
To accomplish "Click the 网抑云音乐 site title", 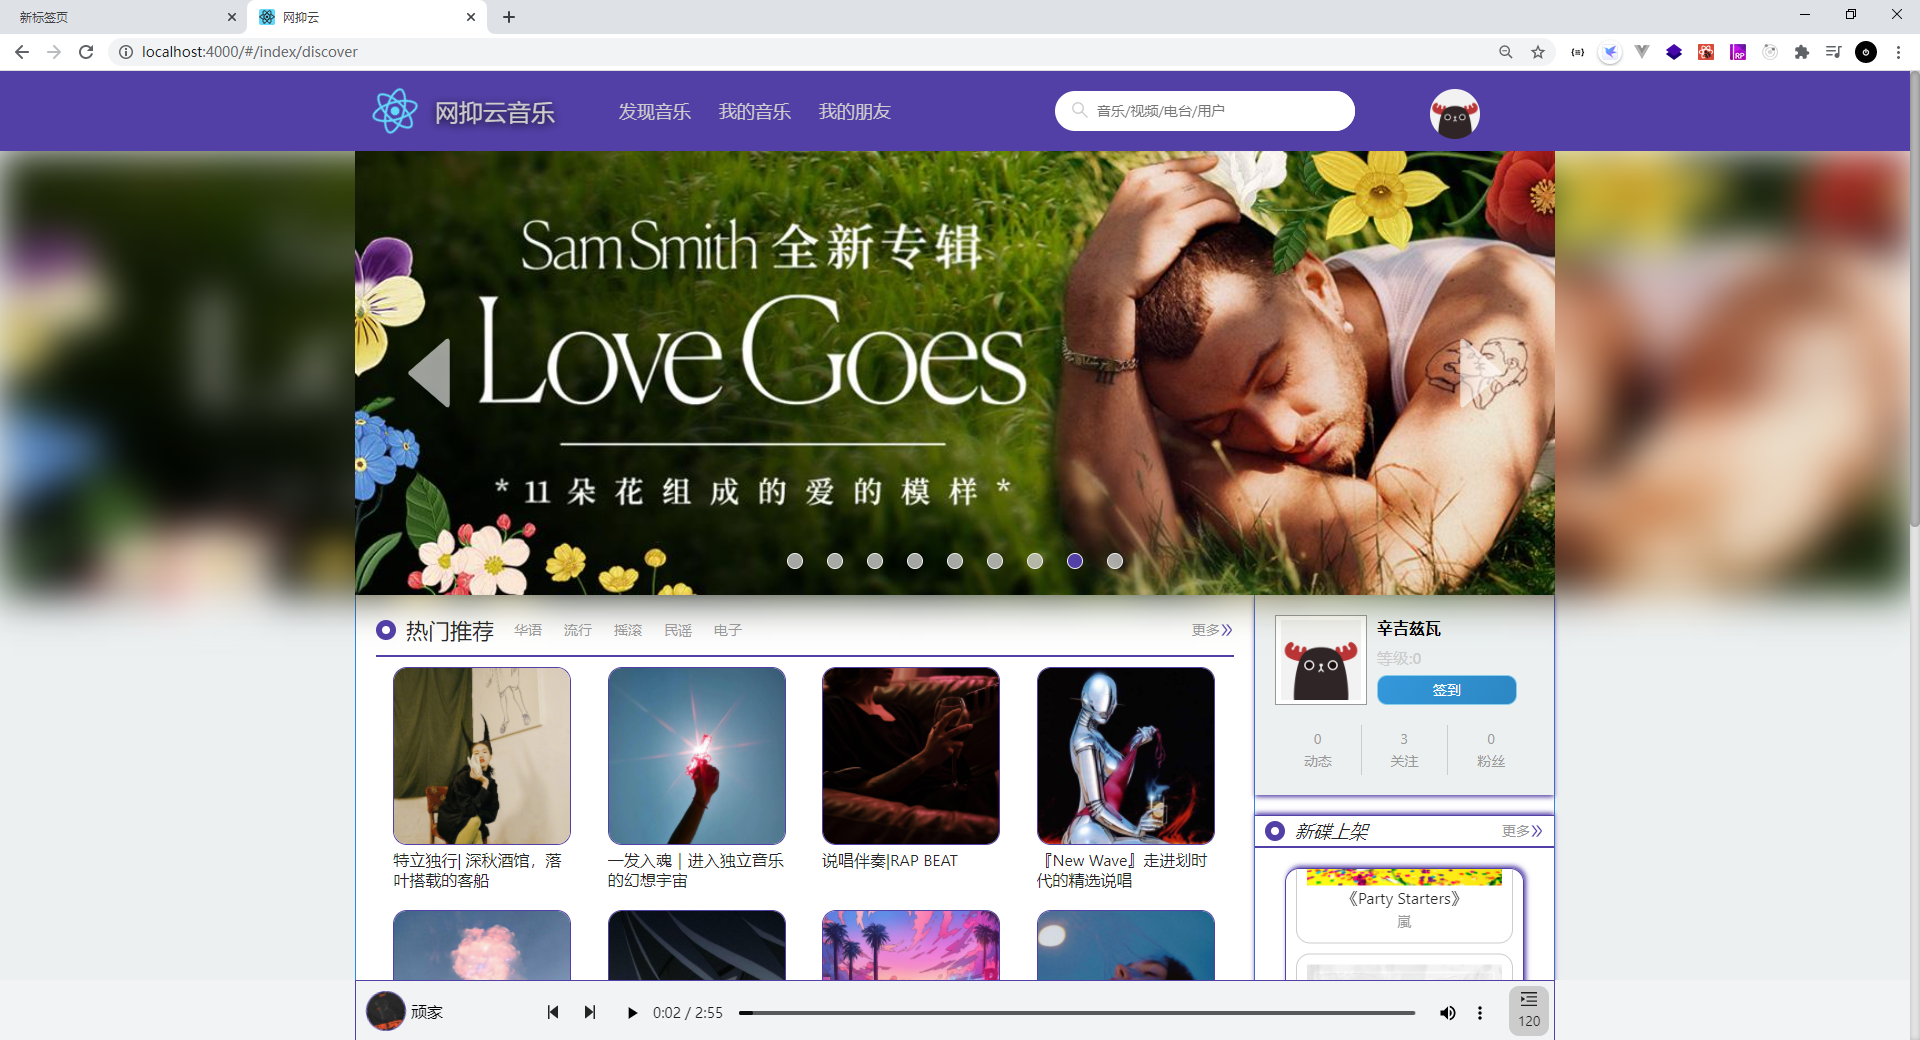I will (x=495, y=113).
